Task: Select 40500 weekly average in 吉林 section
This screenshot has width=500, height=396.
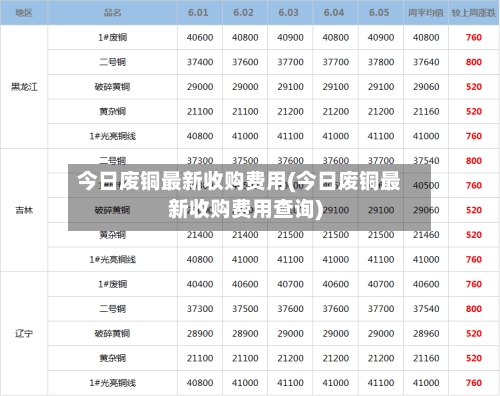Action: coord(426,185)
